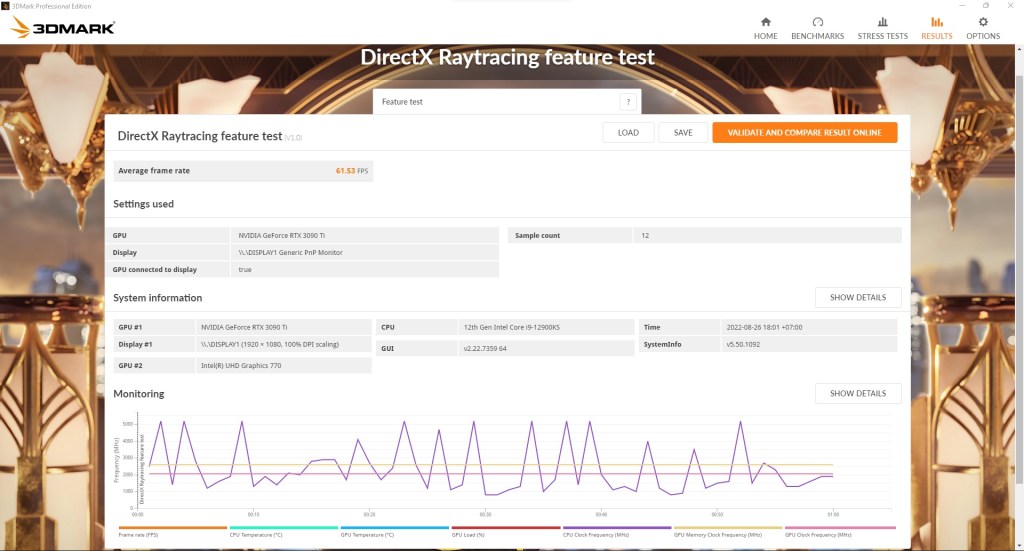The image size is (1024, 551).
Task: Select the Feature test field
Action: [507, 102]
